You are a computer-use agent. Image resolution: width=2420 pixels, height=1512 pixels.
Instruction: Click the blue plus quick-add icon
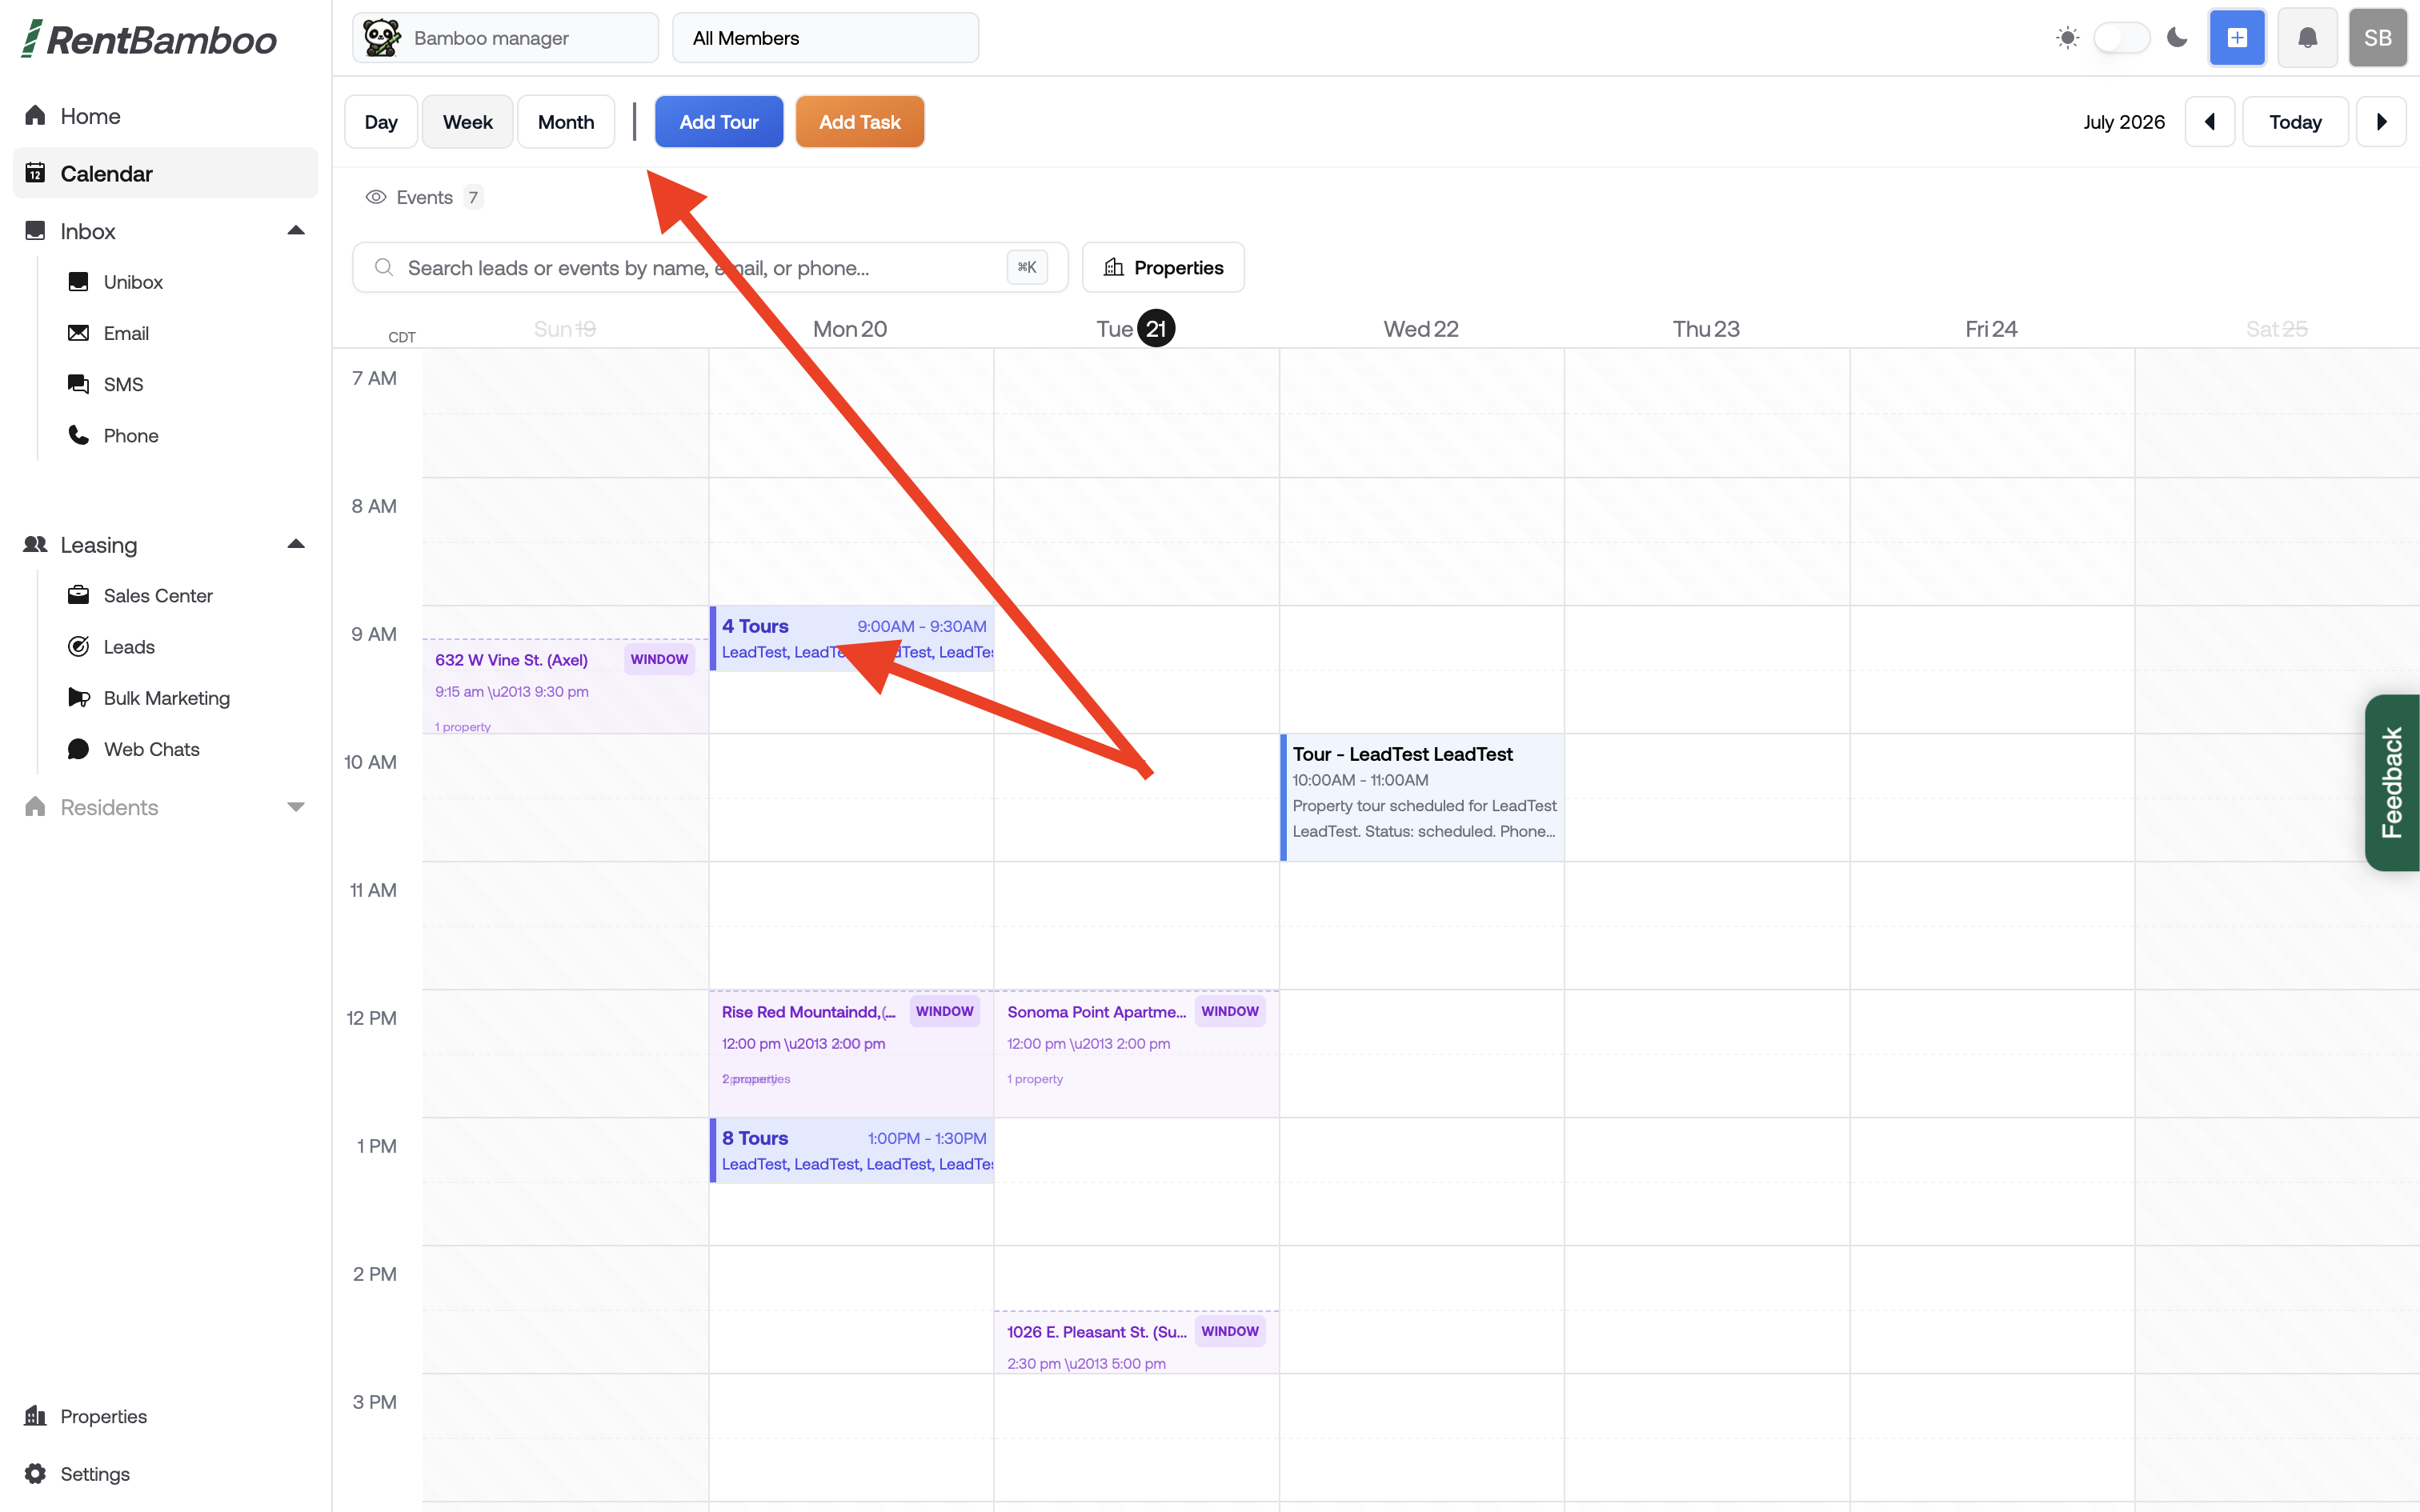(2237, 38)
